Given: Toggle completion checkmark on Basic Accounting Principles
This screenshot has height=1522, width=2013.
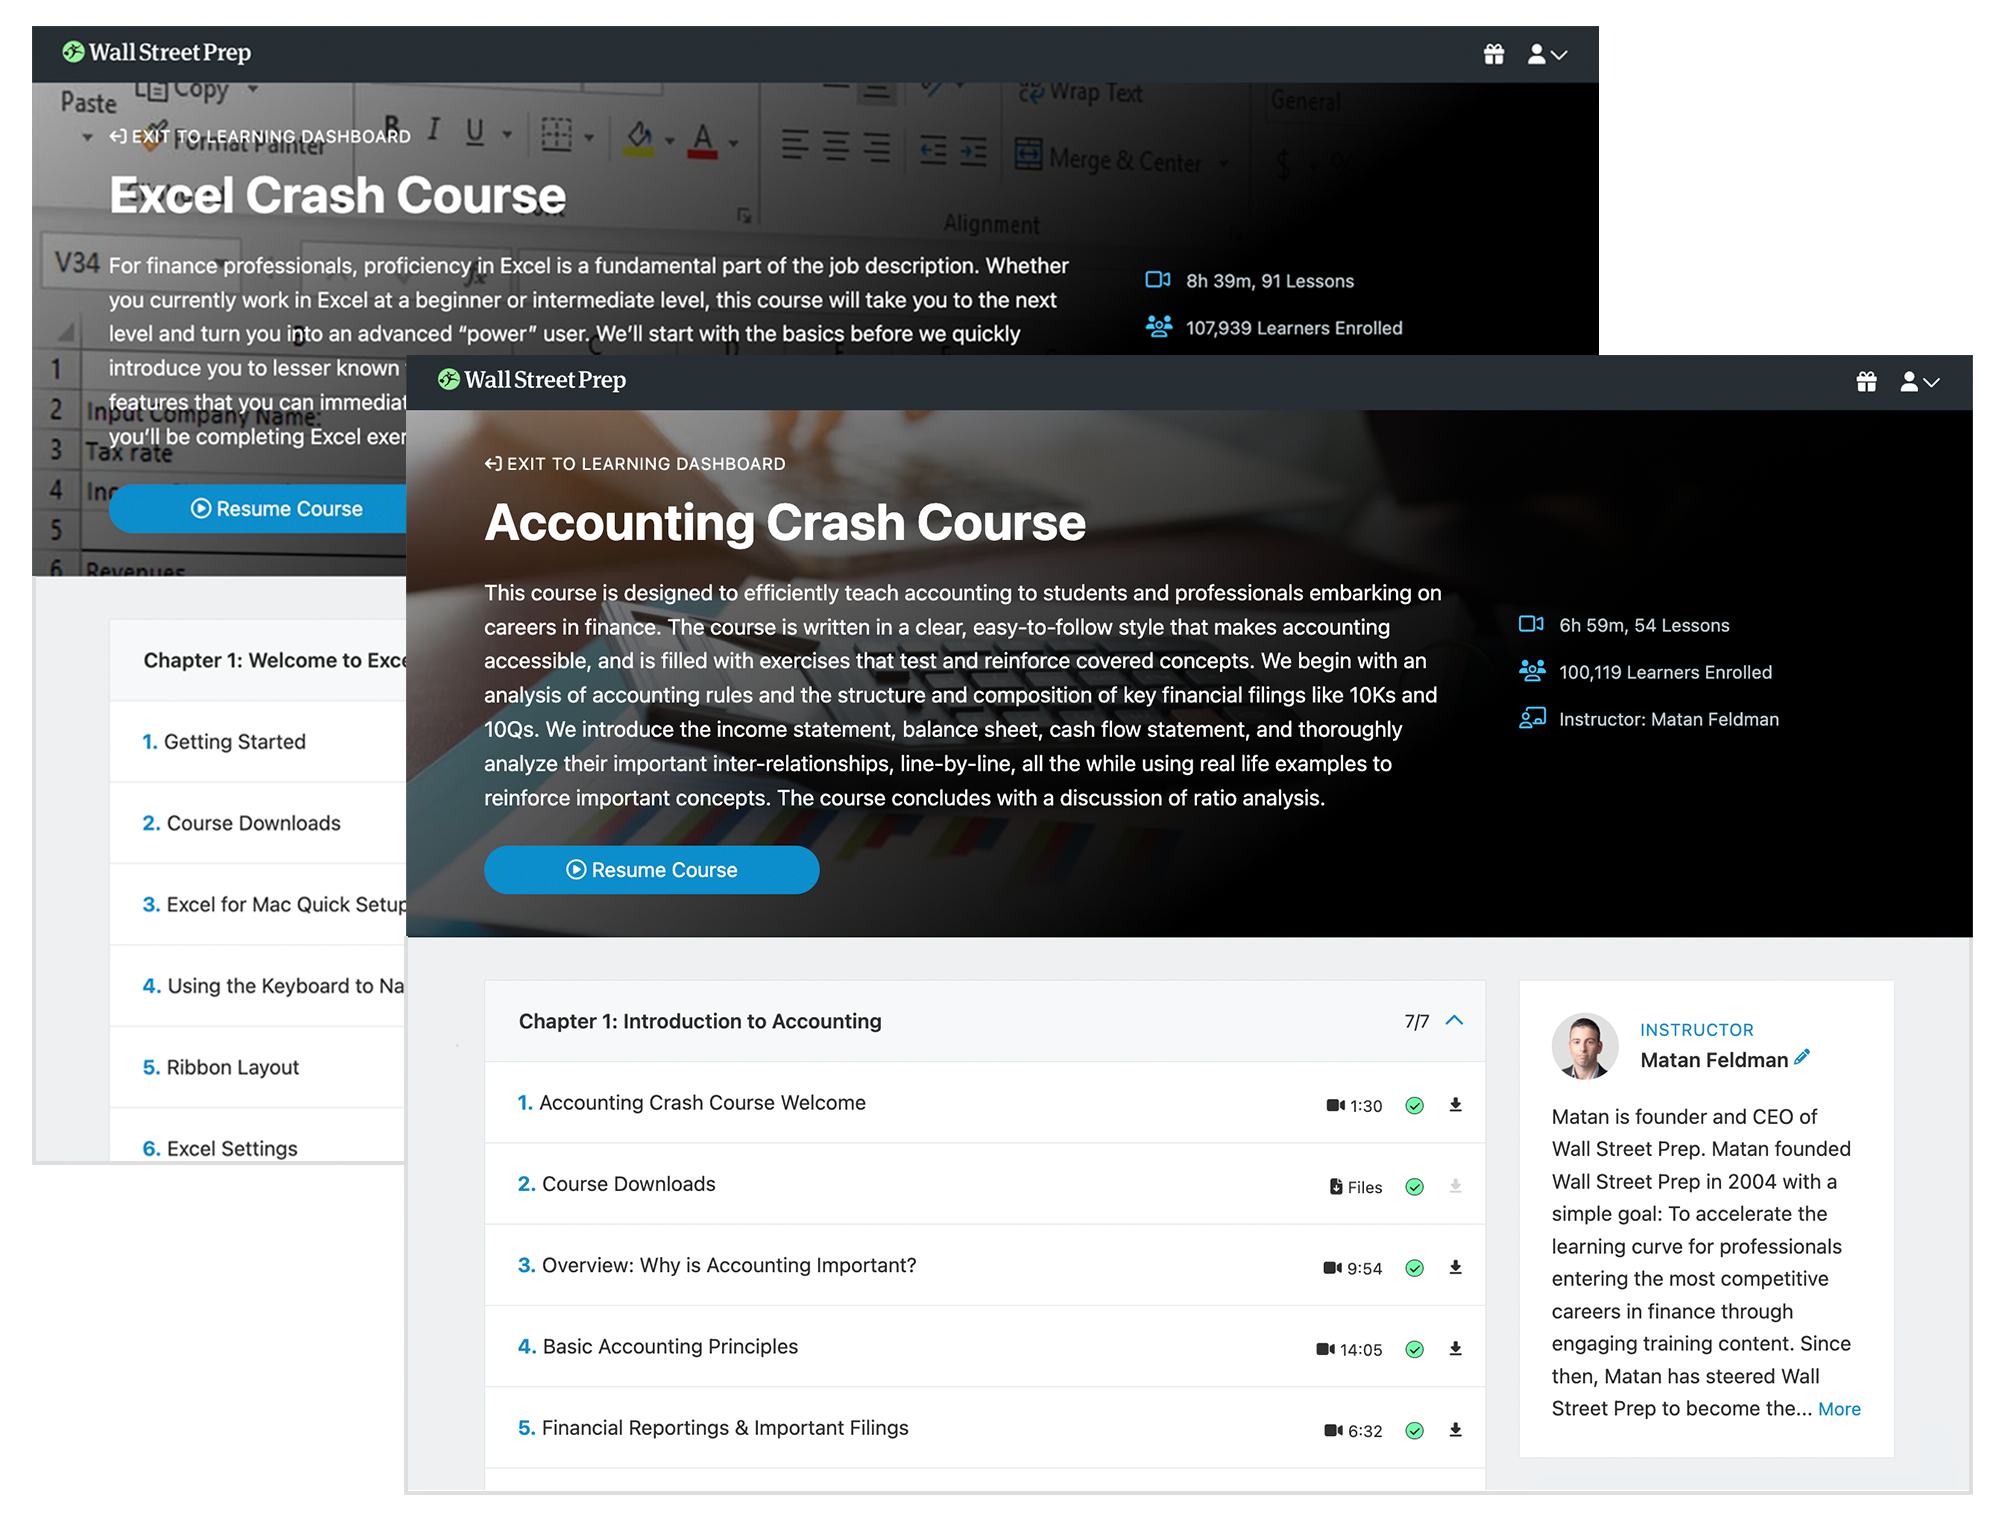Looking at the screenshot, I should [1414, 1349].
